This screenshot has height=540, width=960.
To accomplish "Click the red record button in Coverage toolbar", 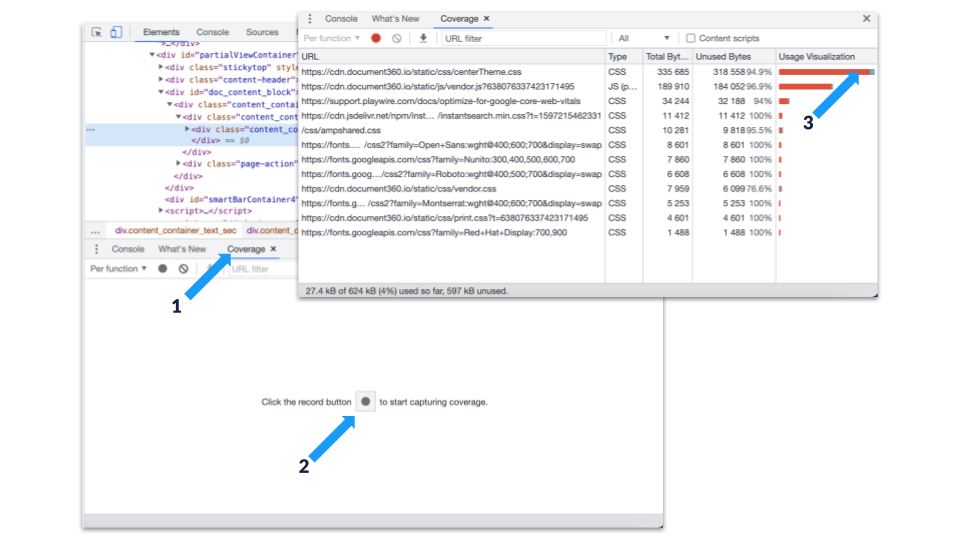I will click(376, 38).
